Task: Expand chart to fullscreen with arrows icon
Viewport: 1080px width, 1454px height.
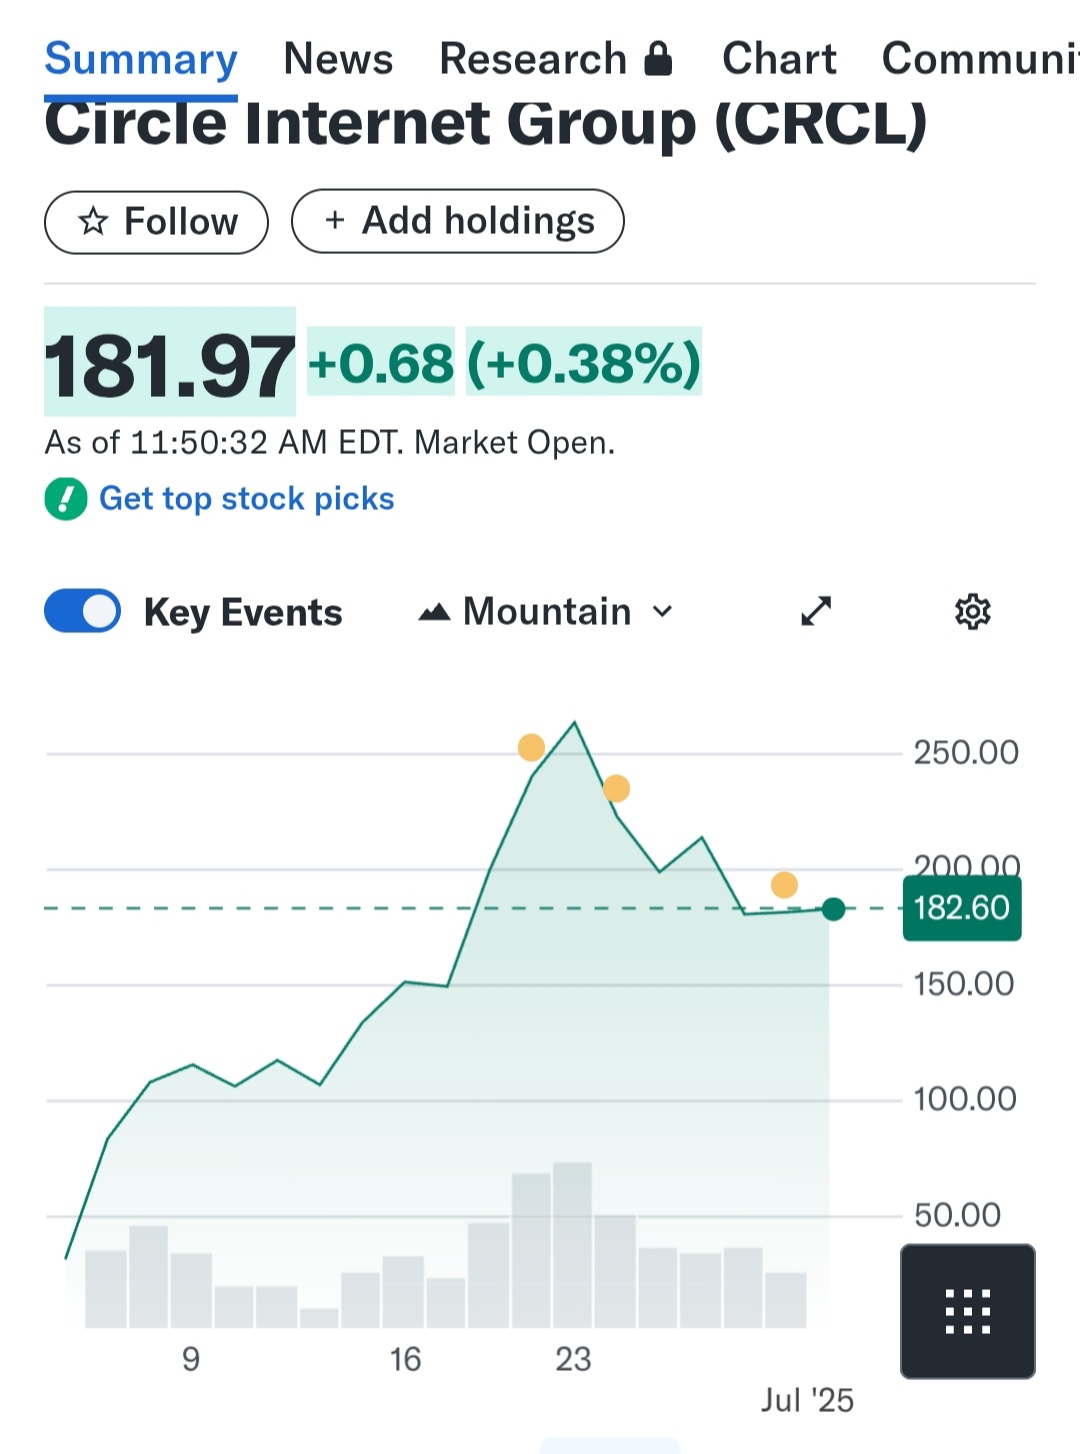Action: pyautogui.click(x=816, y=611)
